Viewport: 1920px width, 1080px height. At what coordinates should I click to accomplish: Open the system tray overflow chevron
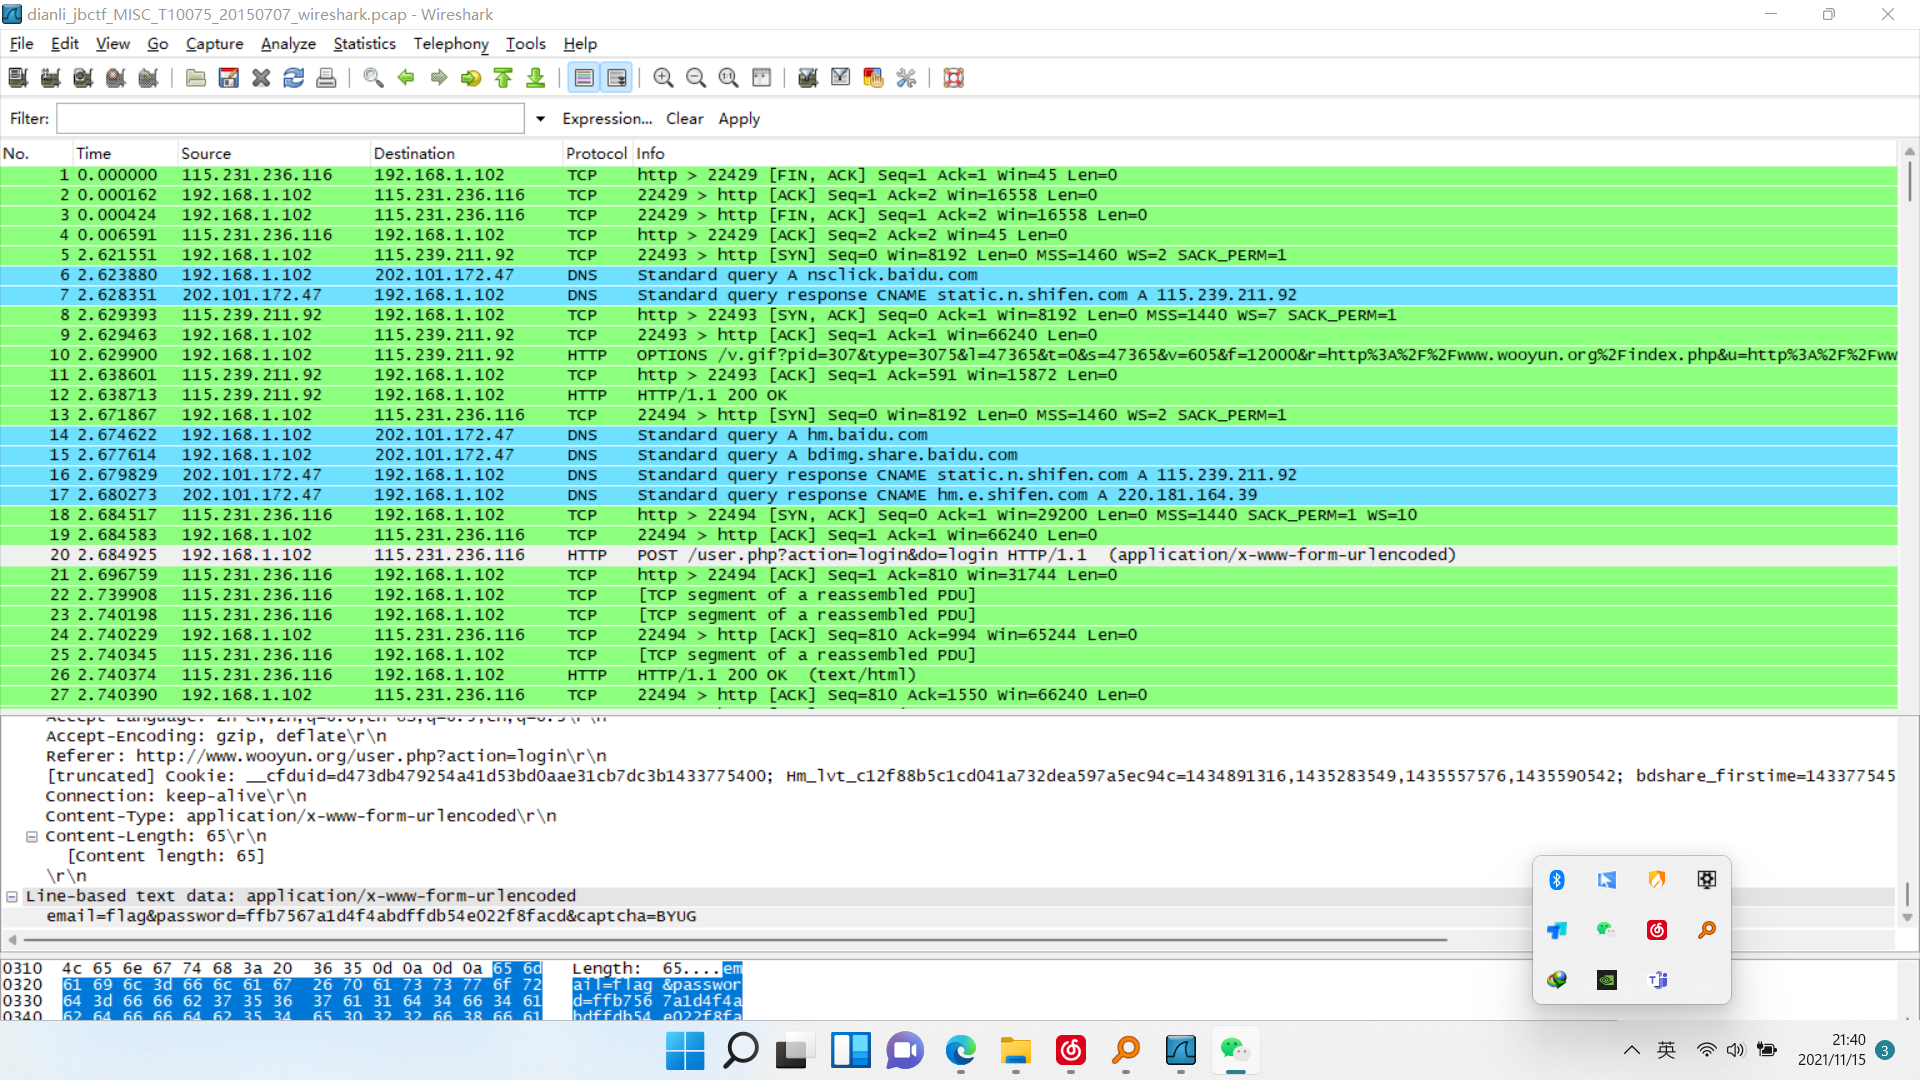click(1632, 1050)
